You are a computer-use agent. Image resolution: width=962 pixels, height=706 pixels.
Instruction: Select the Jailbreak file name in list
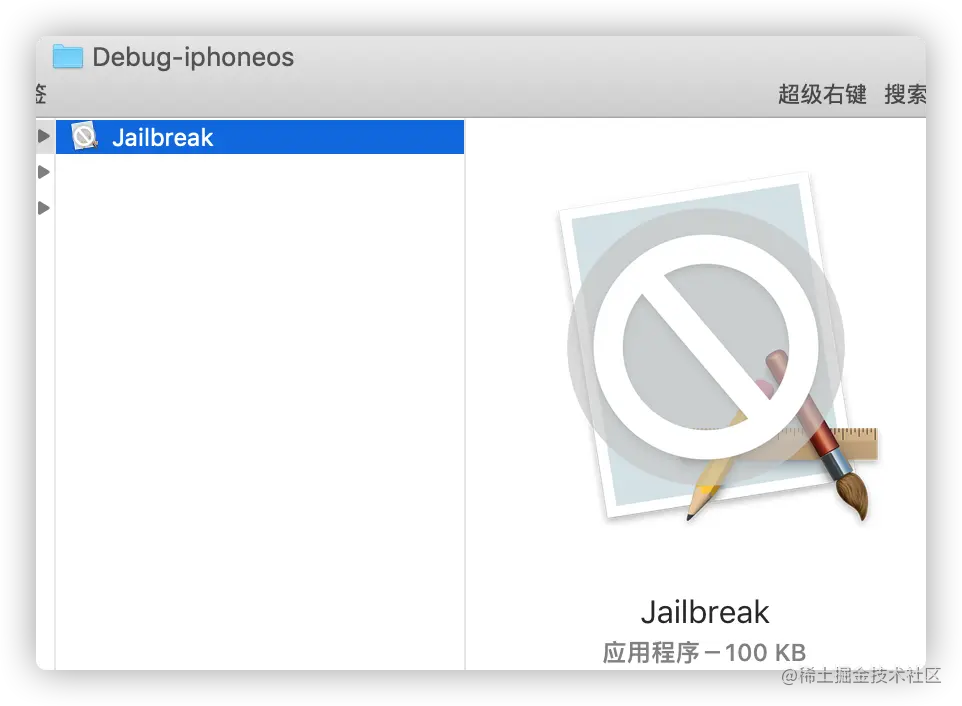coord(163,137)
